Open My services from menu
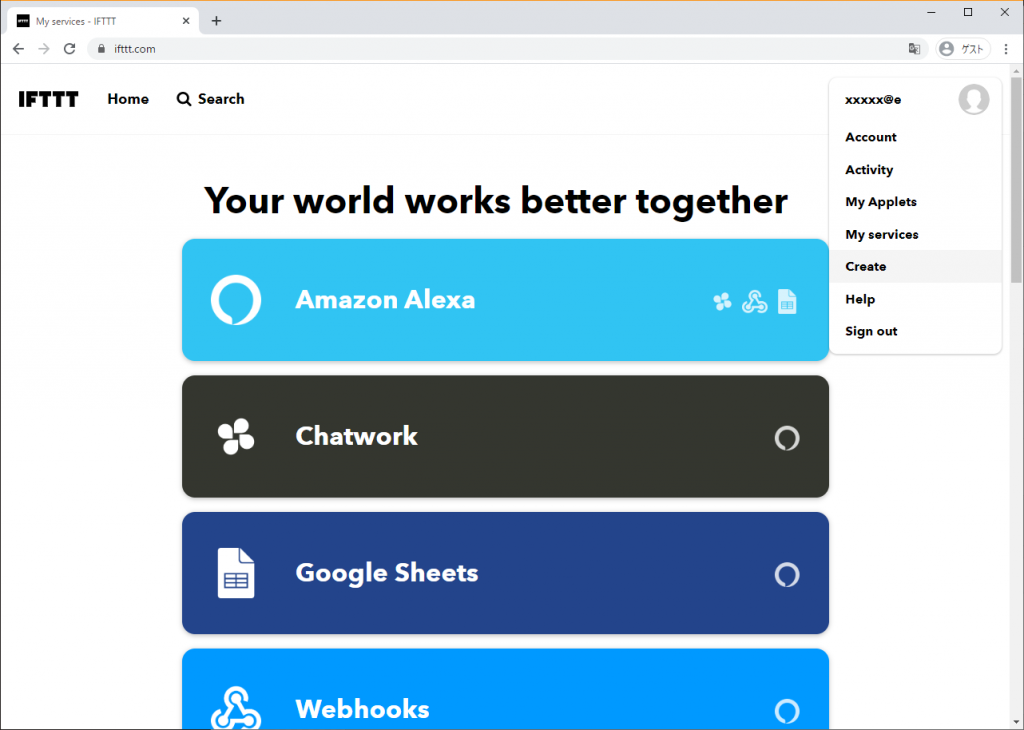 (882, 234)
